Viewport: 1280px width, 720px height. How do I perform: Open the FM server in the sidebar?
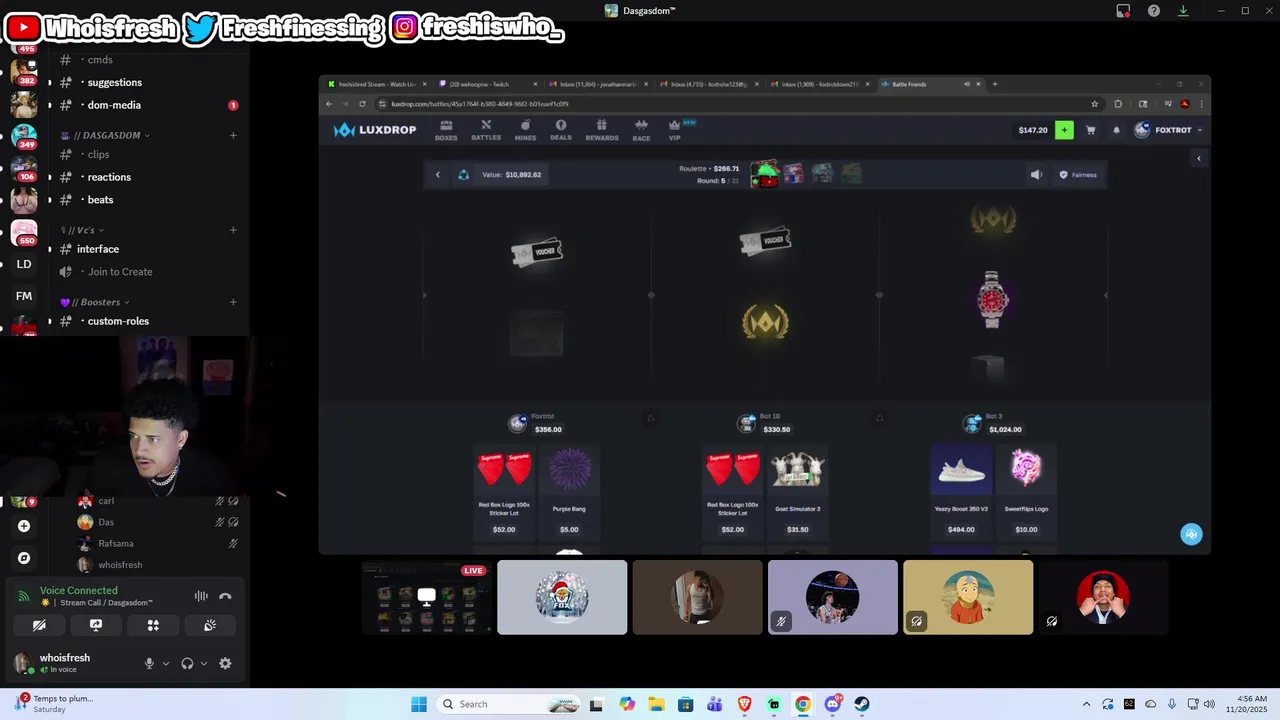pyautogui.click(x=24, y=296)
